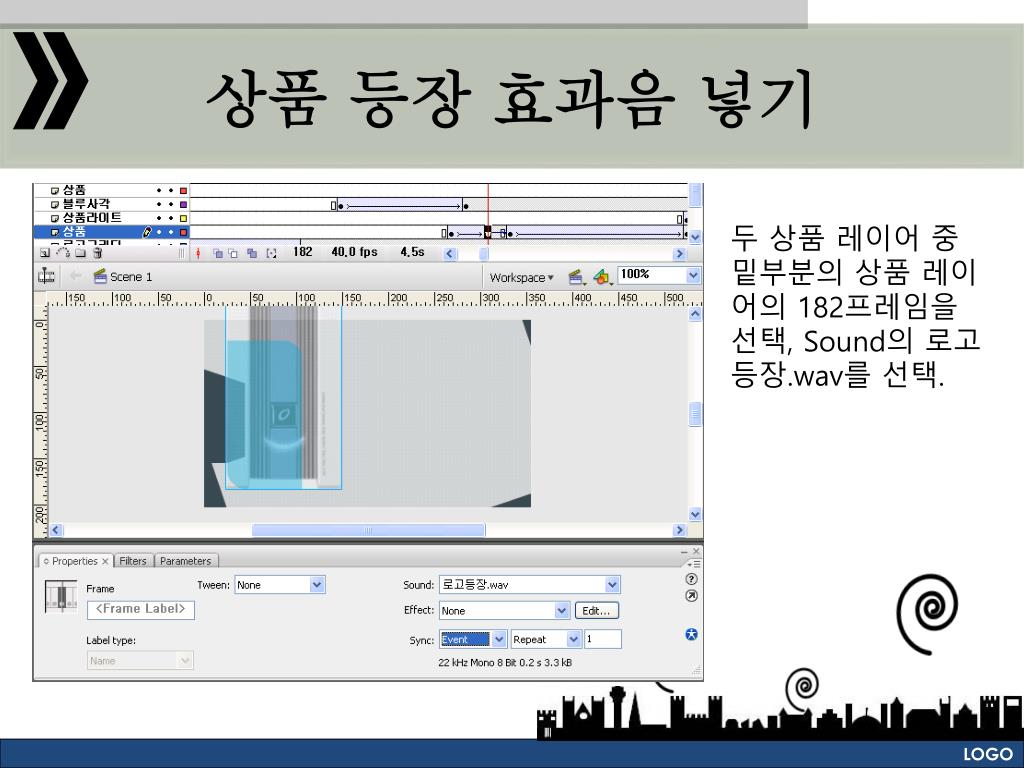Image resolution: width=1024 pixels, height=768 pixels.
Task: Click the back arrow next to Scene 1
Action: [x=76, y=276]
